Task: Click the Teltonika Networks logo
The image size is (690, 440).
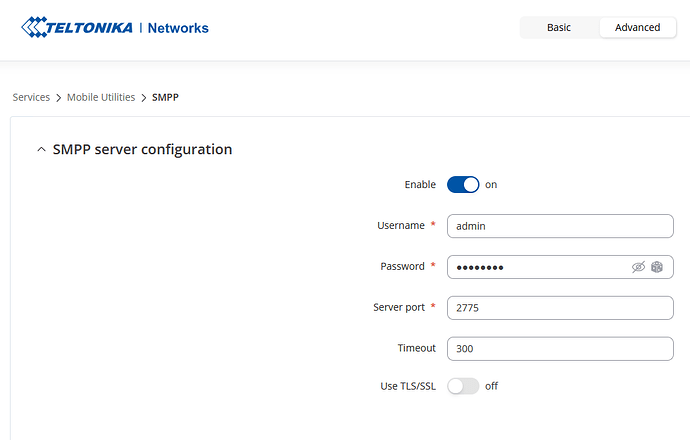Action: click(x=115, y=28)
